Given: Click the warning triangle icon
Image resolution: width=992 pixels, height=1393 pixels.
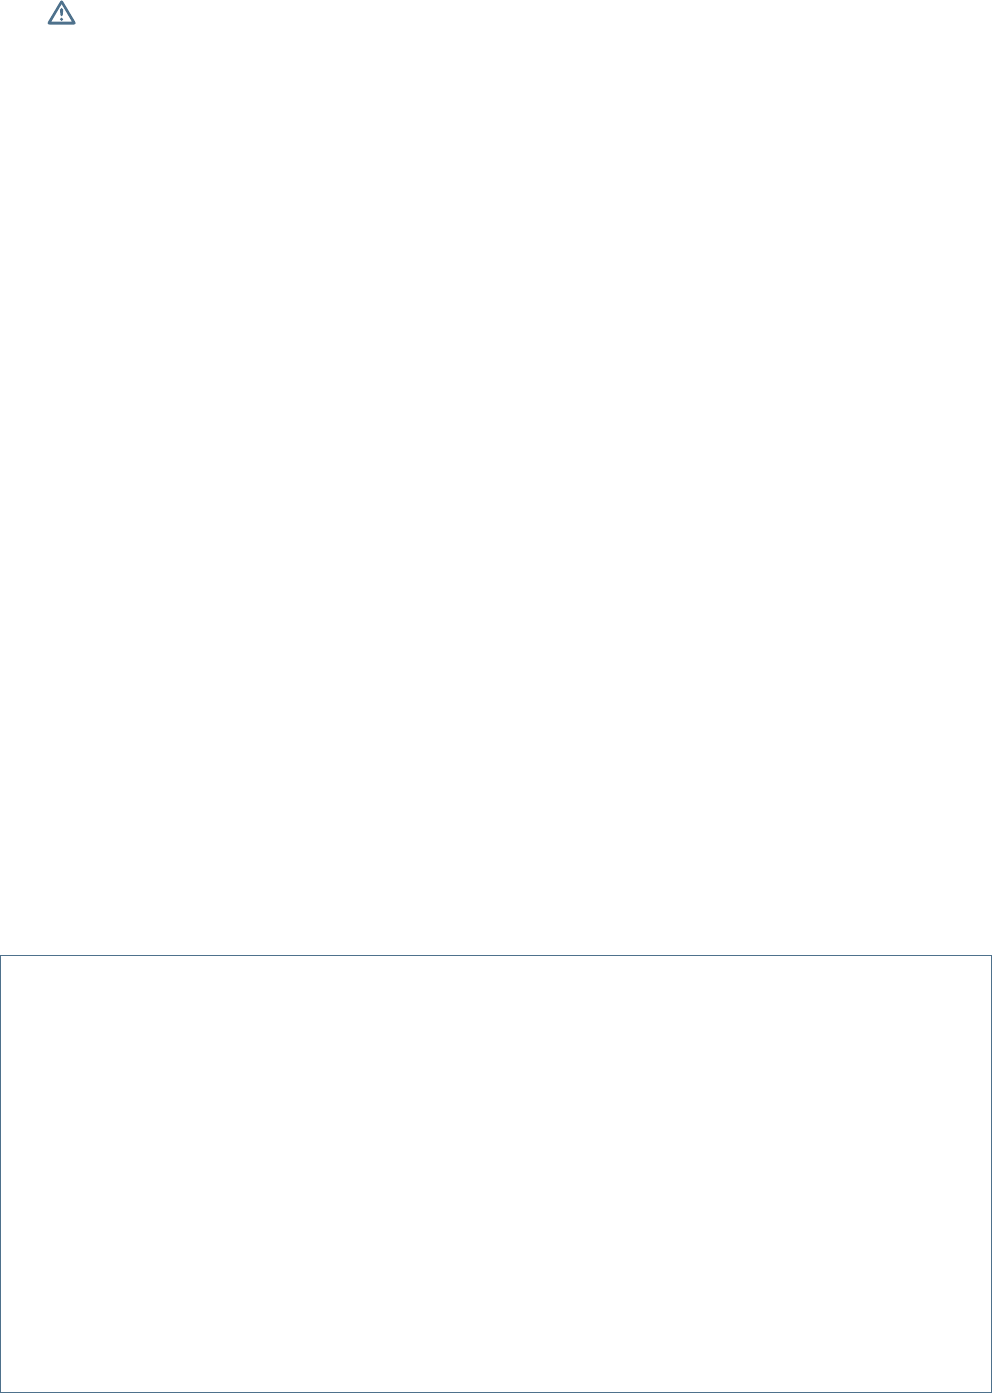Looking at the screenshot, I should click(x=62, y=13).
